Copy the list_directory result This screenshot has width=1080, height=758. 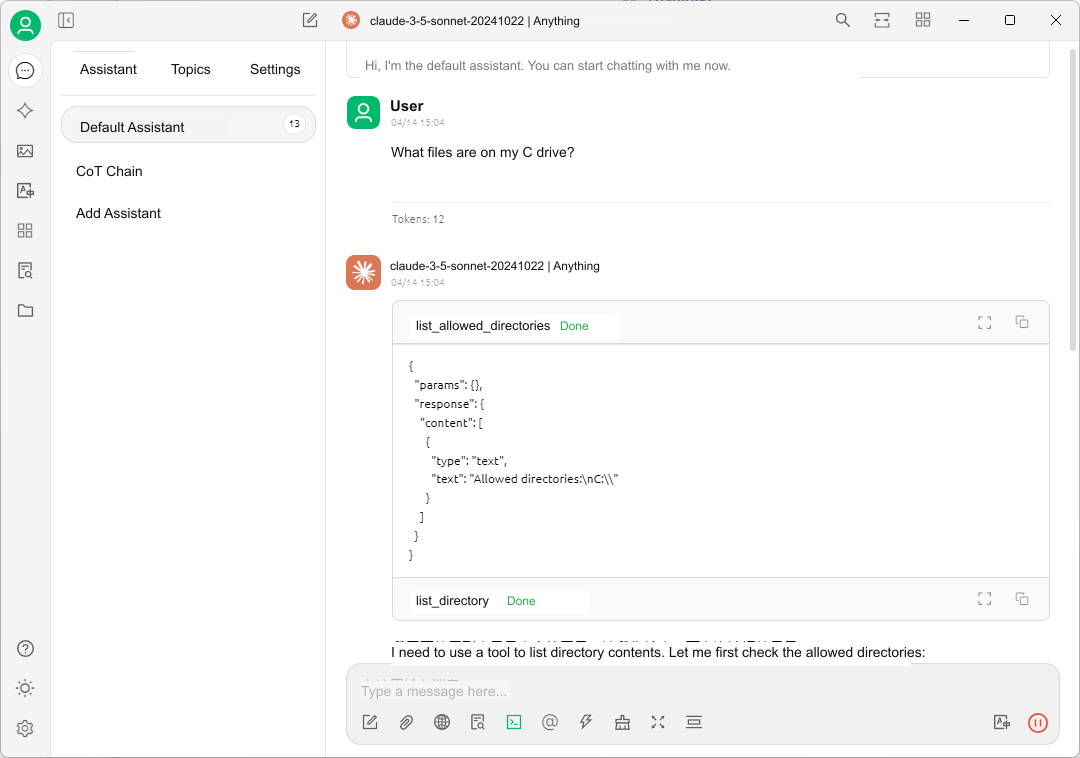click(1022, 599)
